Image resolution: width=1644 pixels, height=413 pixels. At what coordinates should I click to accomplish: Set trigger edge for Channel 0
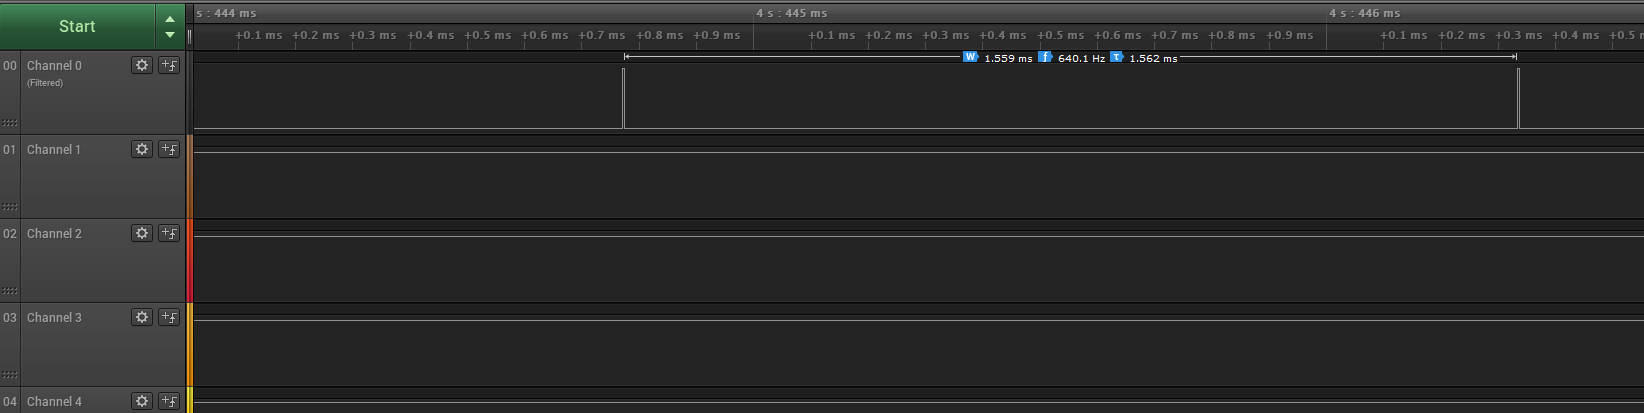169,65
